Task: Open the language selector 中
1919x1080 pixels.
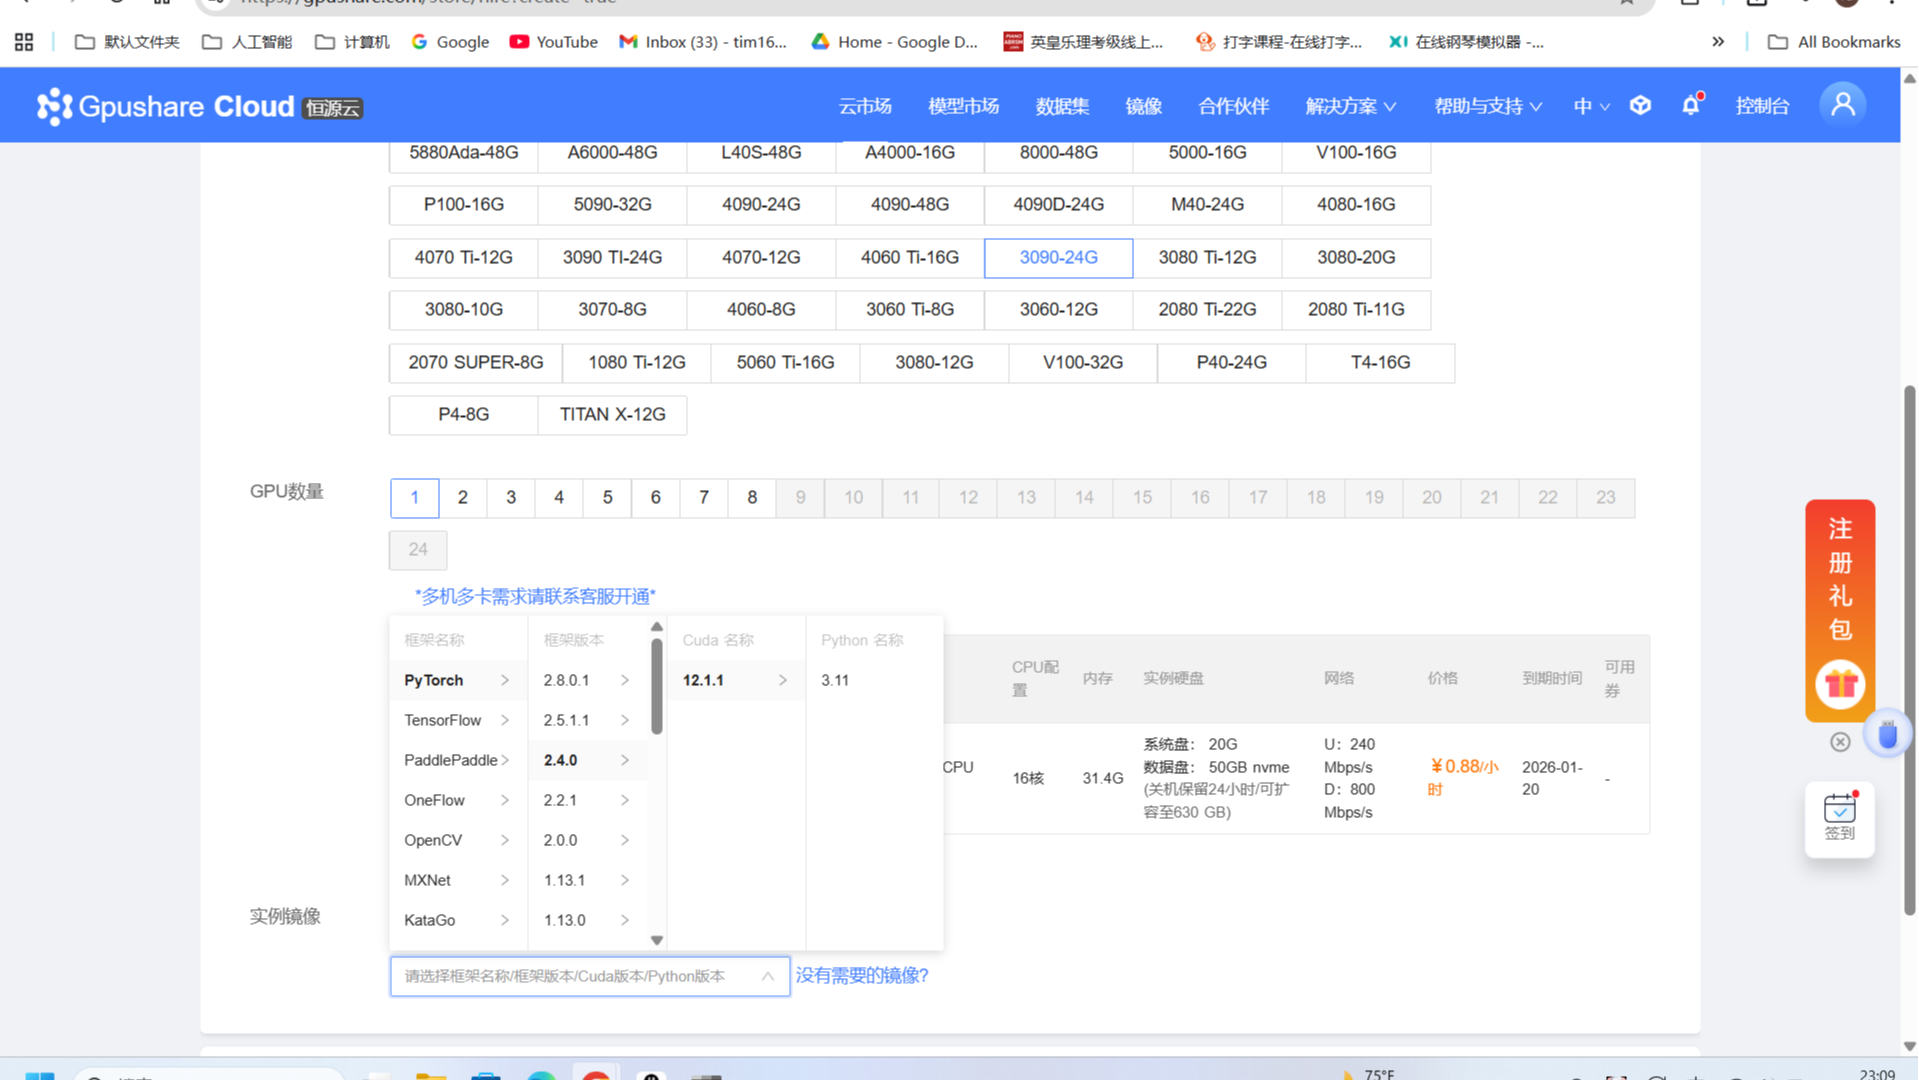Action: (1591, 106)
